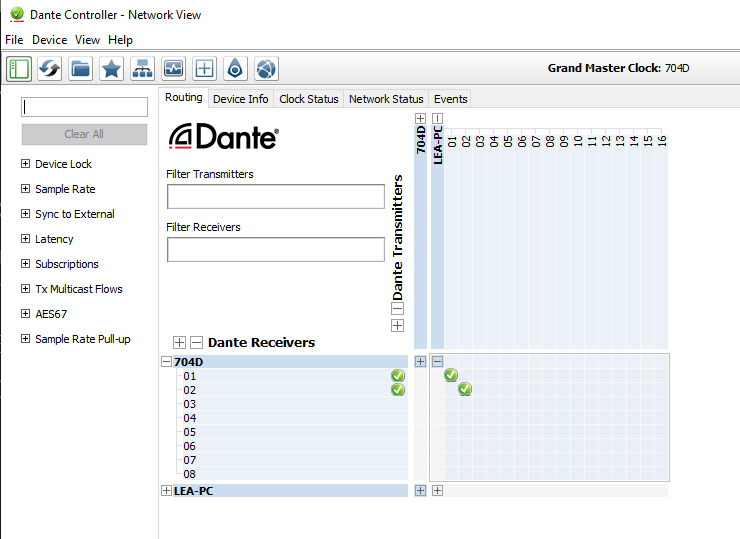Click the Reload Device Information icon
Image resolution: width=740 pixels, height=539 pixels.
(x=50, y=68)
